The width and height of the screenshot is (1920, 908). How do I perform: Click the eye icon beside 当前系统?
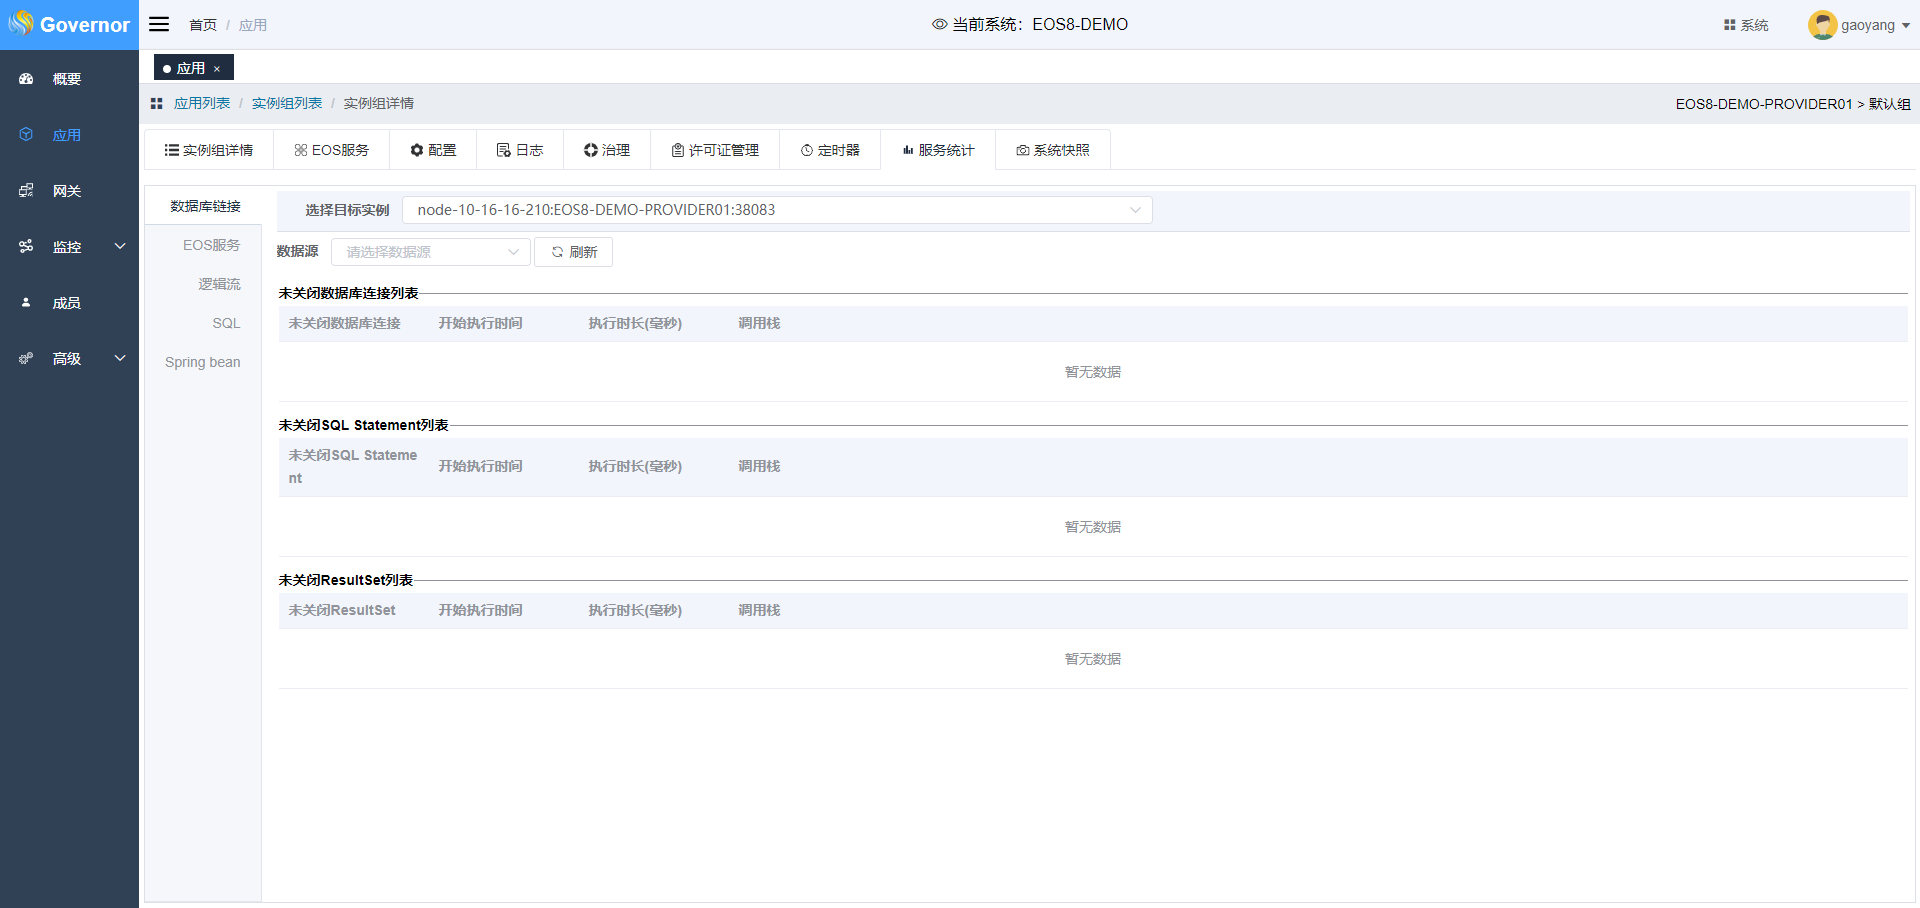pos(939,24)
